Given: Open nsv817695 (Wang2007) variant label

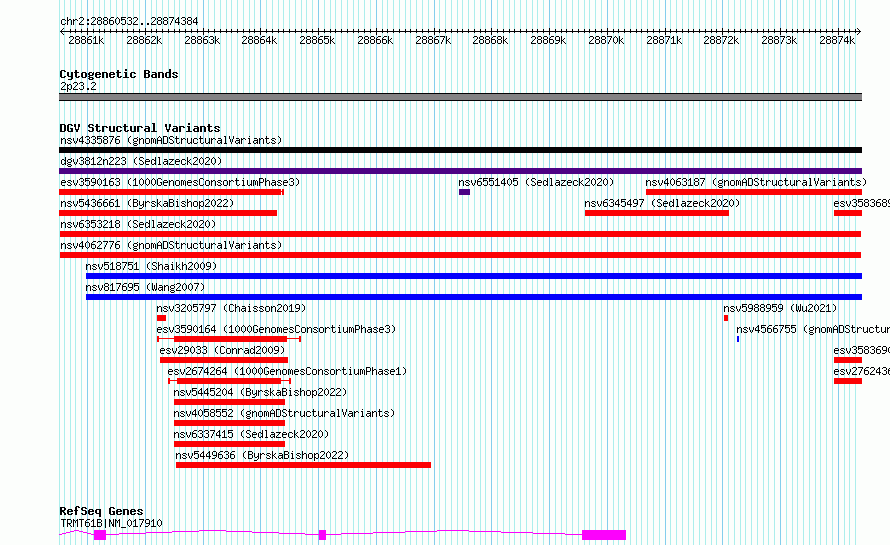Looking at the screenshot, I should [x=145, y=287].
